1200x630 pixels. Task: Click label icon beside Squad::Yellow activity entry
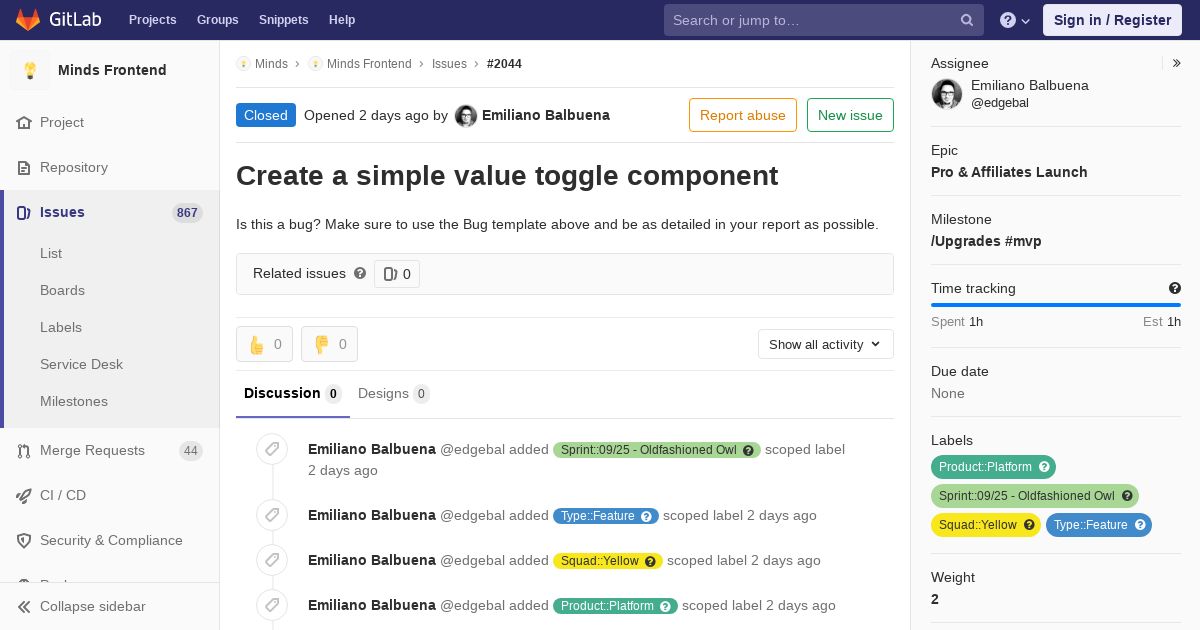[272, 560]
